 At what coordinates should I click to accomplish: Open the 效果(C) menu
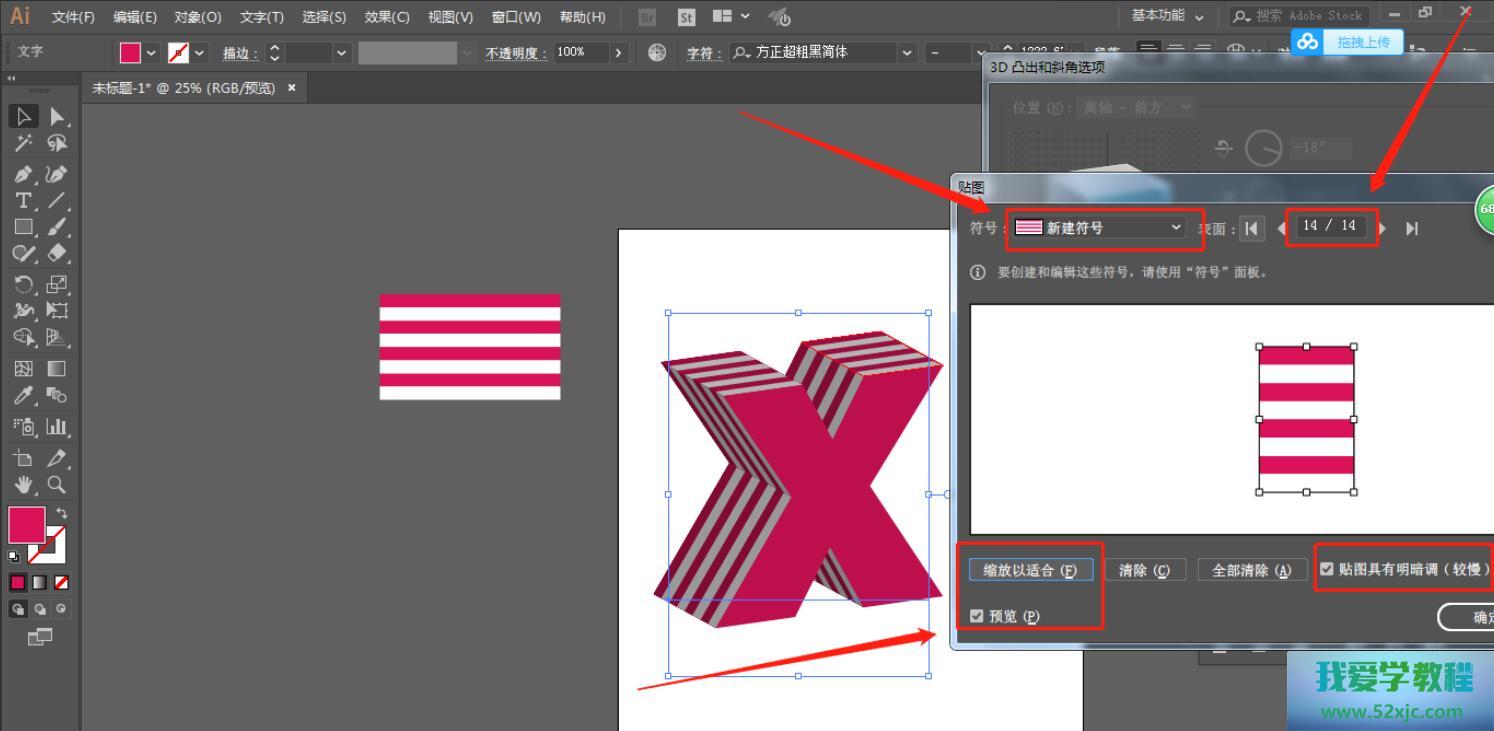(x=387, y=17)
